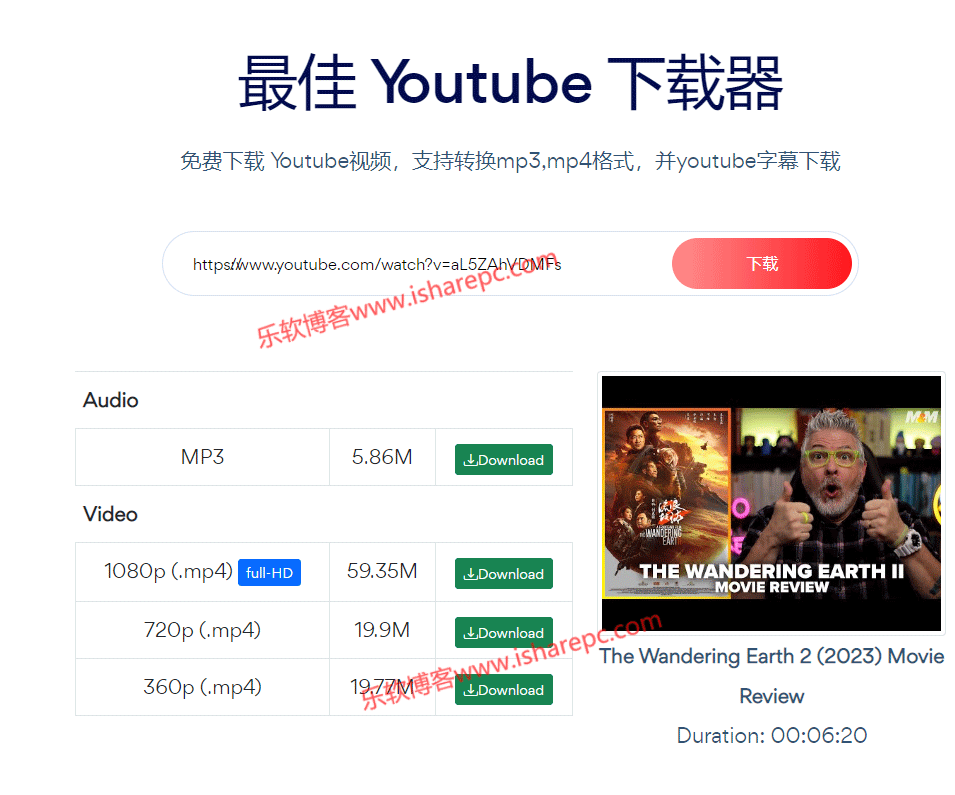This screenshot has height=795, width=955.
Task: Download the MP3 audio file
Action: (x=504, y=459)
